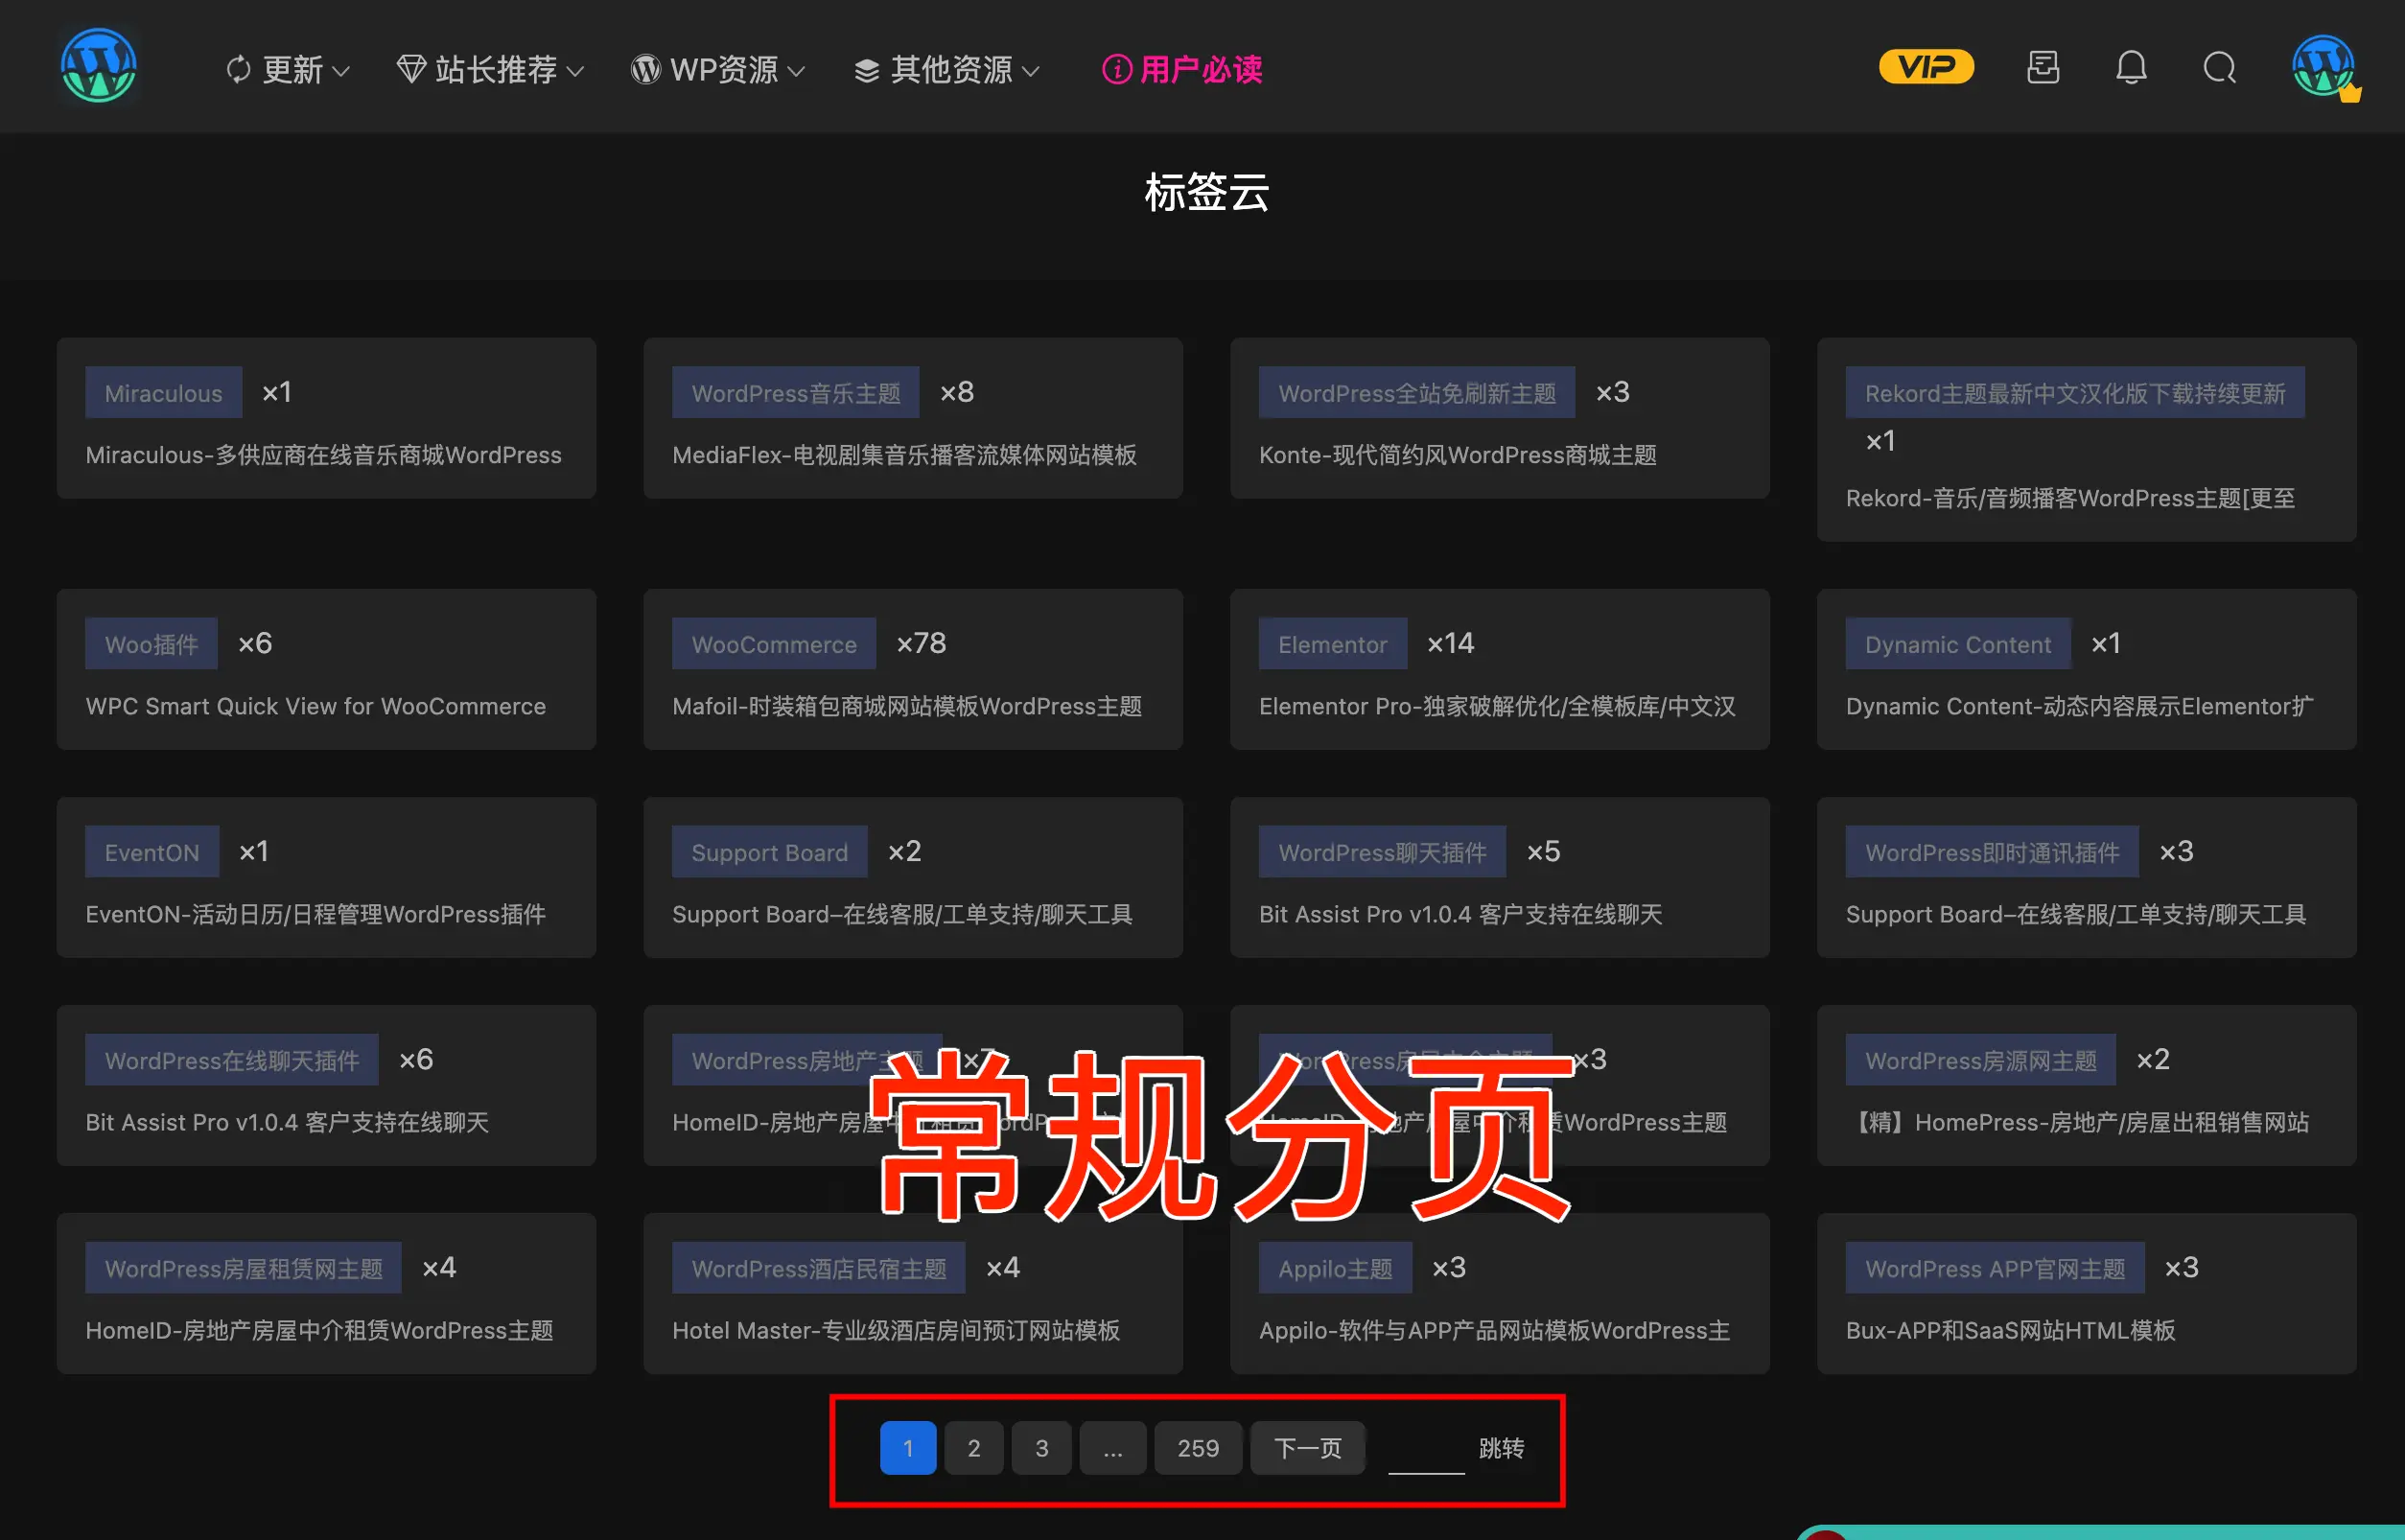Open the Dynamic Content tag
2405x1540 pixels.
[x=1958, y=643]
